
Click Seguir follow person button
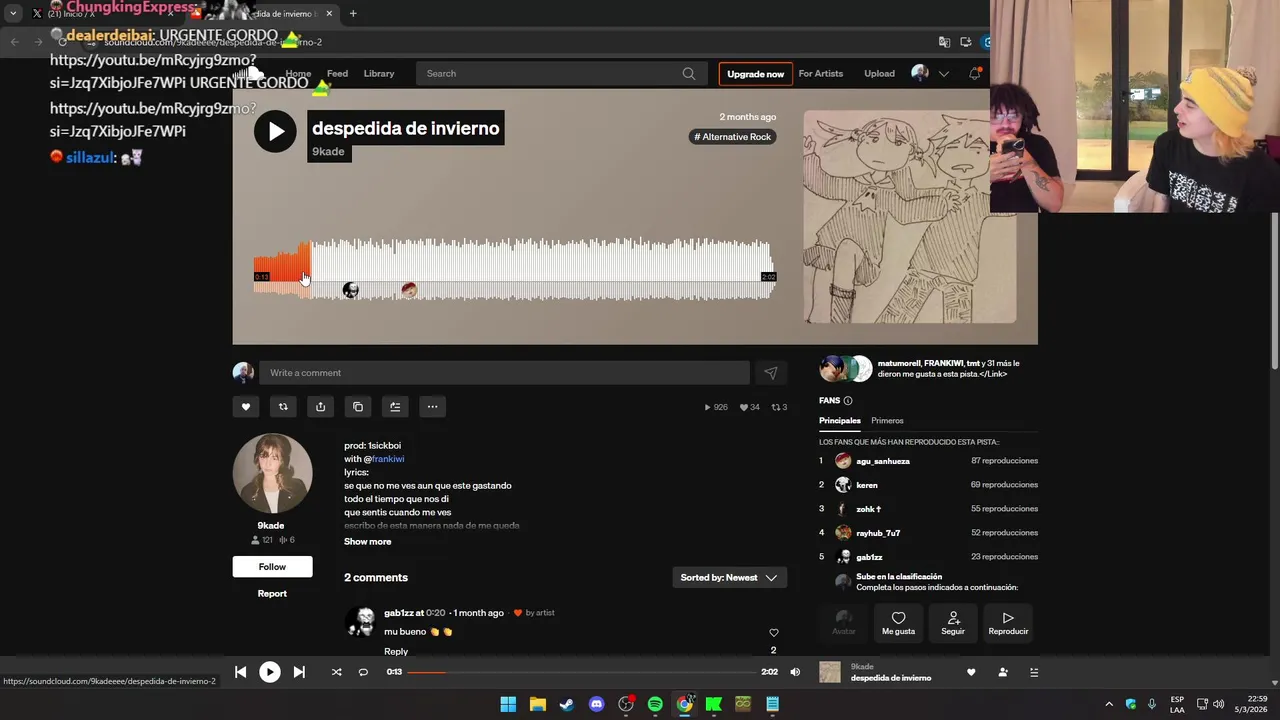(953, 623)
